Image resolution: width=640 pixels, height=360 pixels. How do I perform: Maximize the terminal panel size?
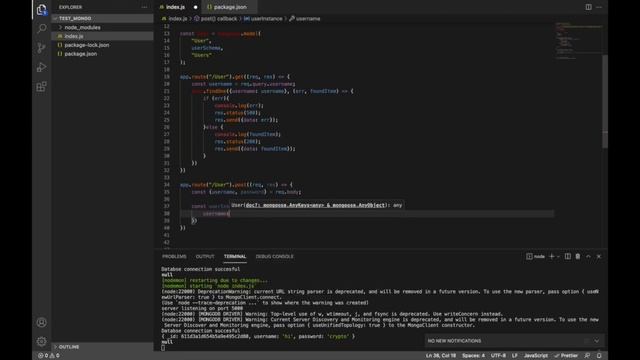click(x=588, y=256)
